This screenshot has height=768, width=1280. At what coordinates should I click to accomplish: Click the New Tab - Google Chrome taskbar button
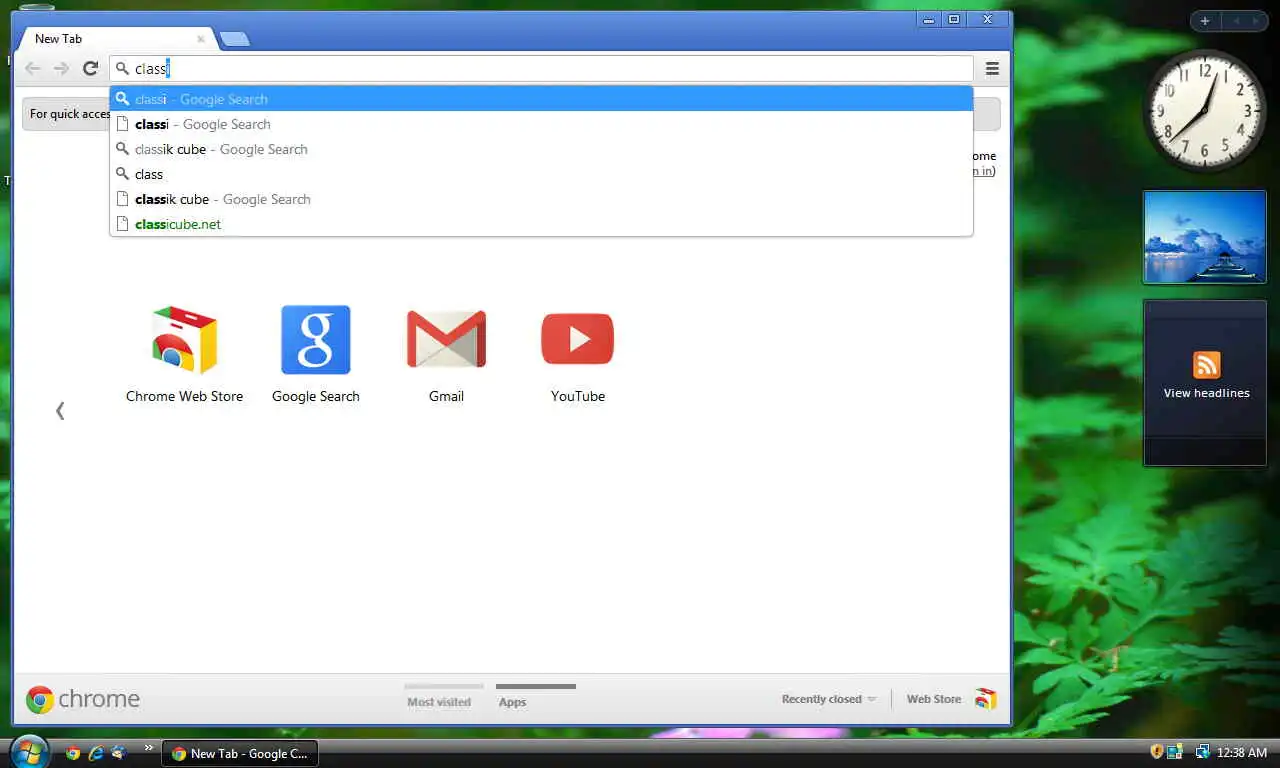click(240, 753)
